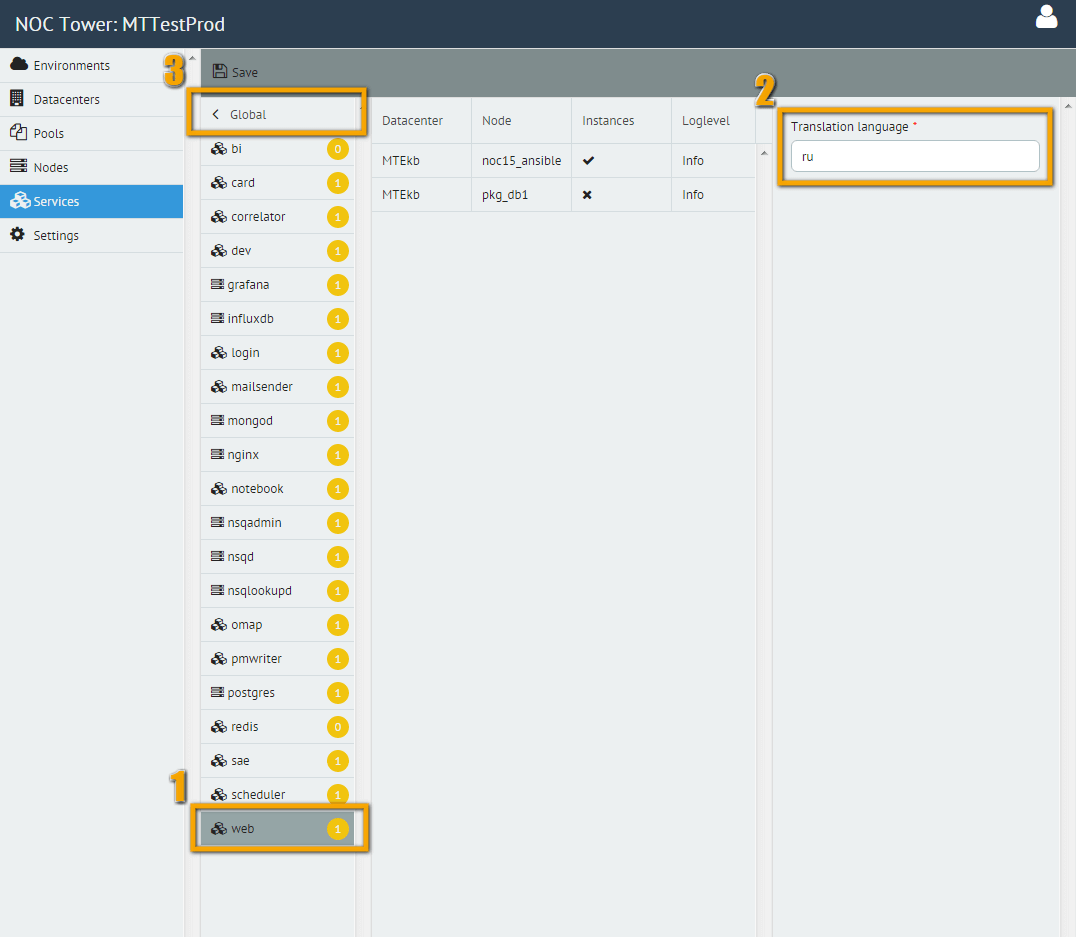
Task: Select the Services menu item
Action: (x=92, y=201)
